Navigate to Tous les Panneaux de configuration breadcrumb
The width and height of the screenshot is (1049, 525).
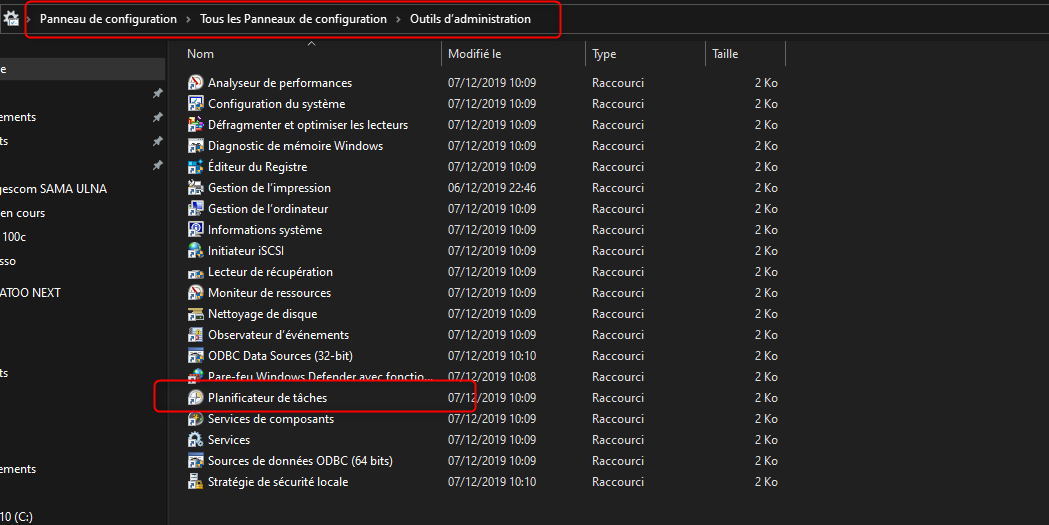293,19
